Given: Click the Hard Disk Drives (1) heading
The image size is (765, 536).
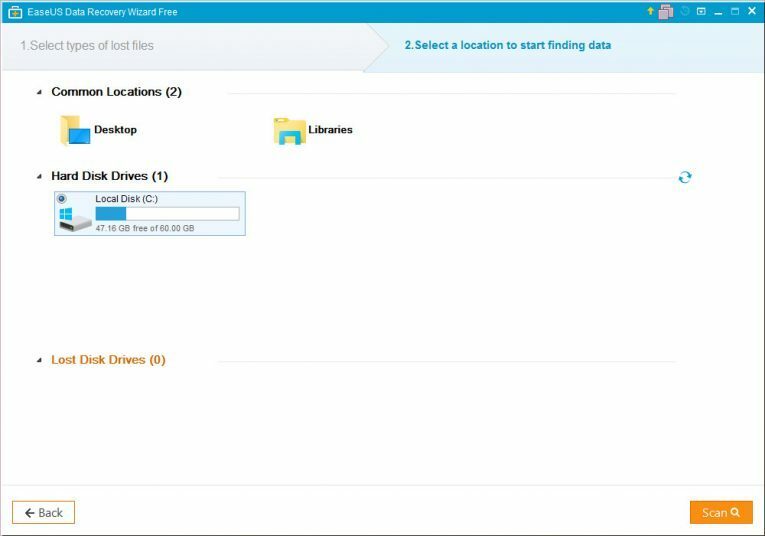Looking at the screenshot, I should tap(110, 176).
